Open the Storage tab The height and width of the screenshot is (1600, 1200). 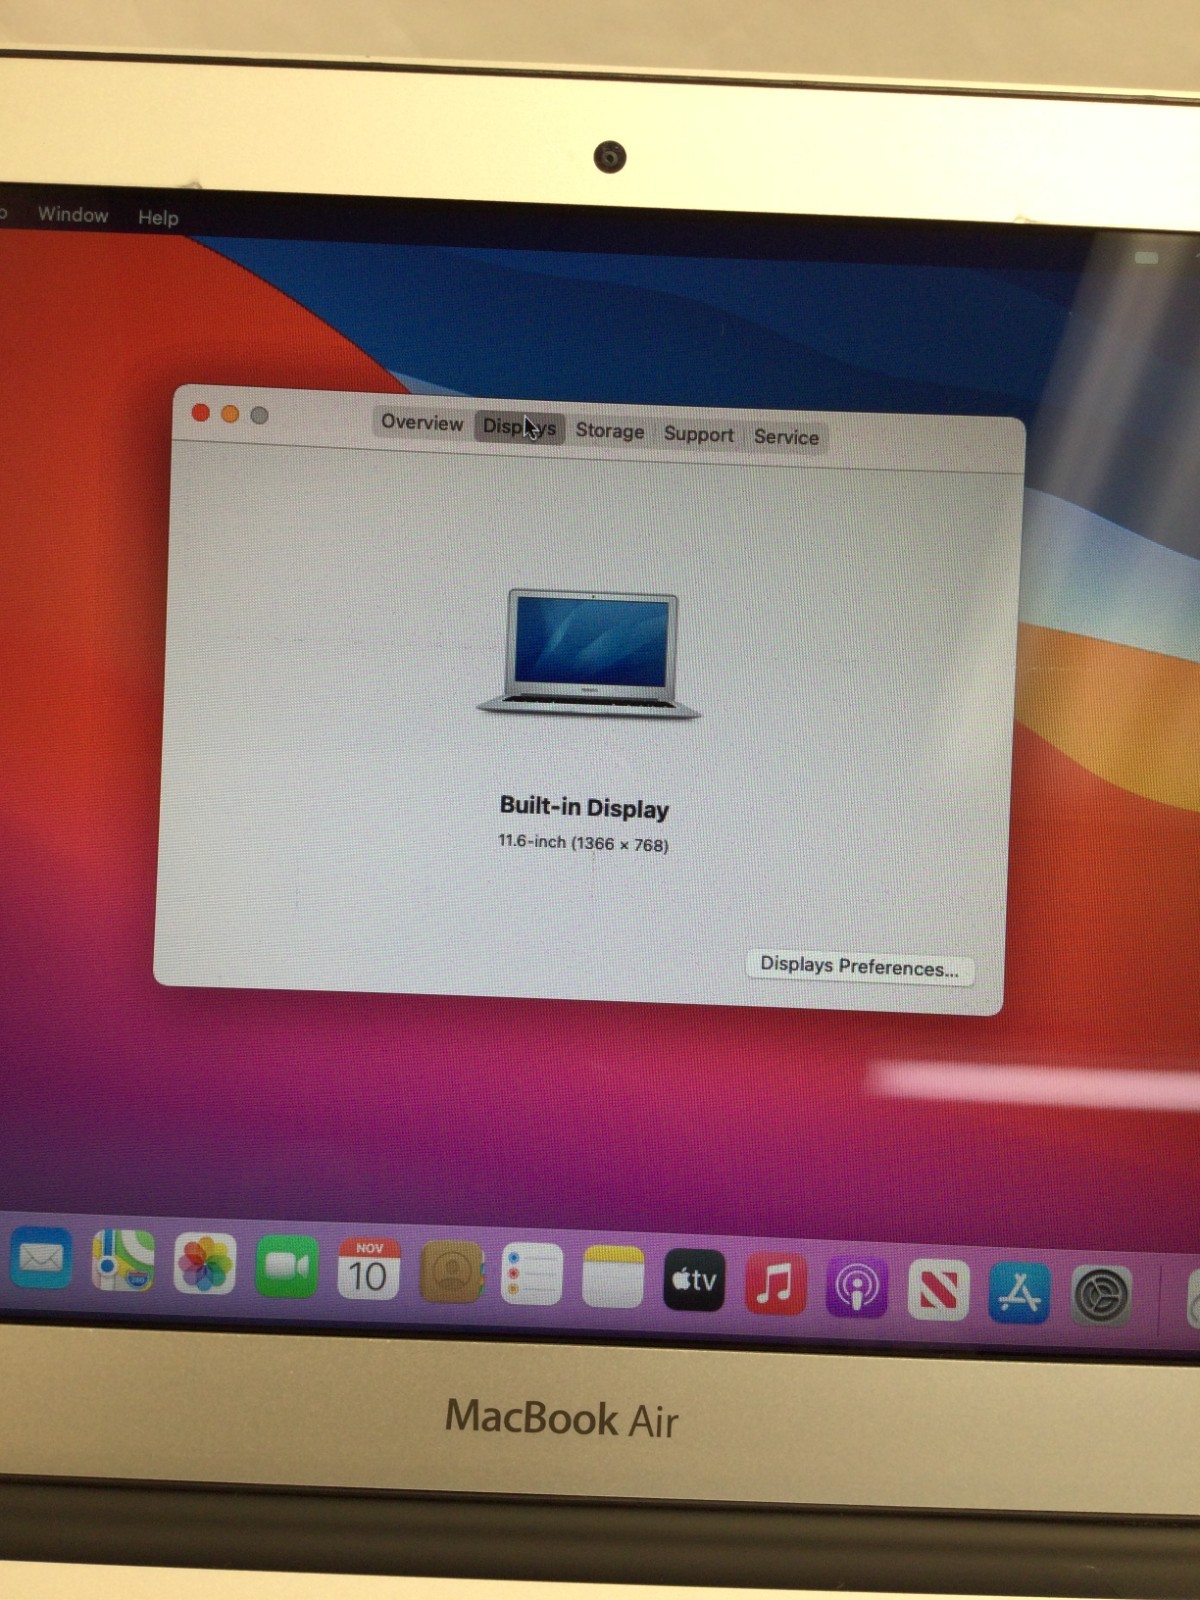tap(609, 431)
